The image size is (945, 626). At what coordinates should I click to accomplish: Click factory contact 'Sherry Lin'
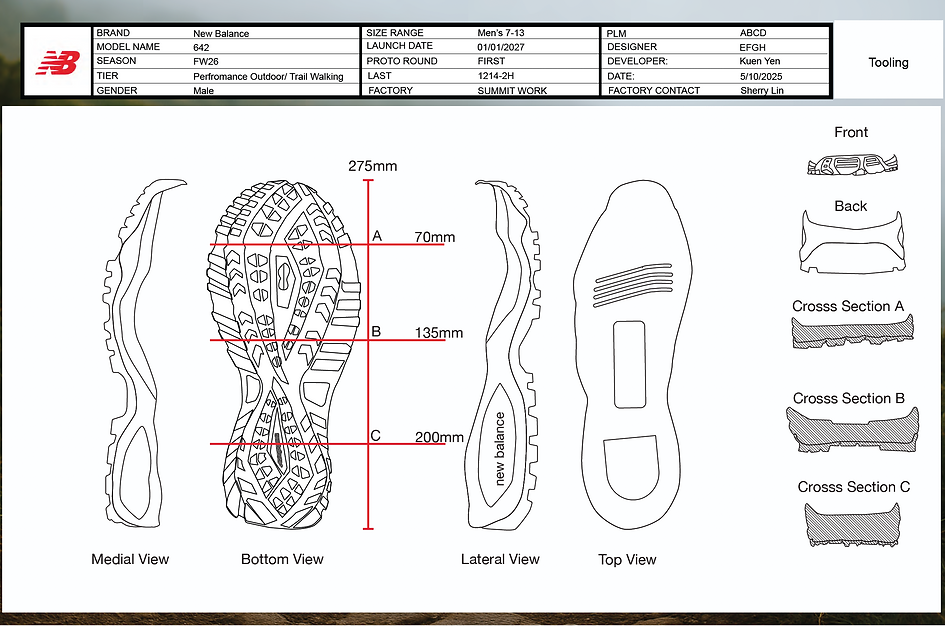pos(762,91)
